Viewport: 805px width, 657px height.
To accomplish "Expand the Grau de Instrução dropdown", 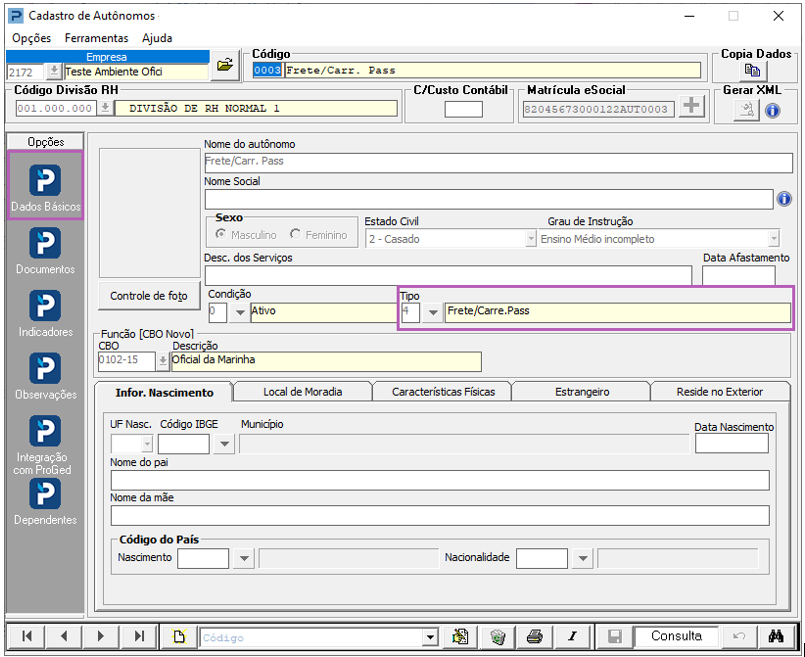I will pyautogui.click(x=773, y=239).
